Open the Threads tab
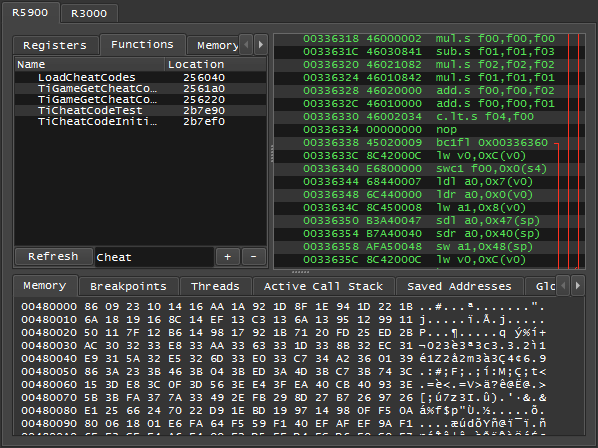598x448 pixels. pyautogui.click(x=215, y=286)
